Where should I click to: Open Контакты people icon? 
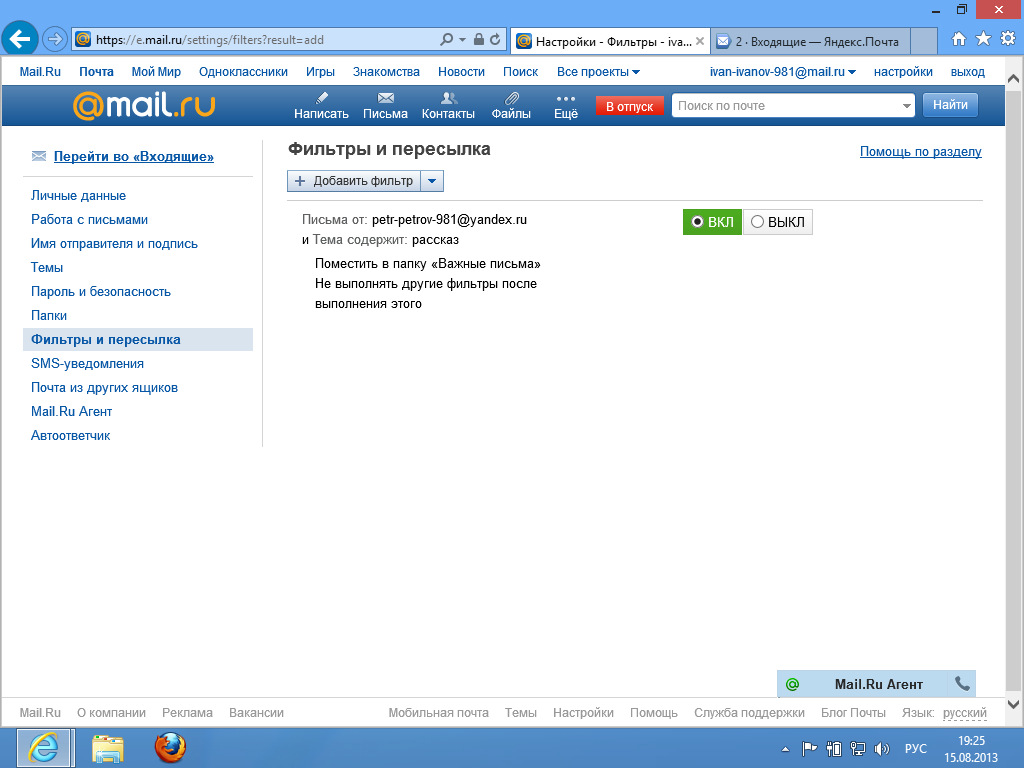(449, 98)
